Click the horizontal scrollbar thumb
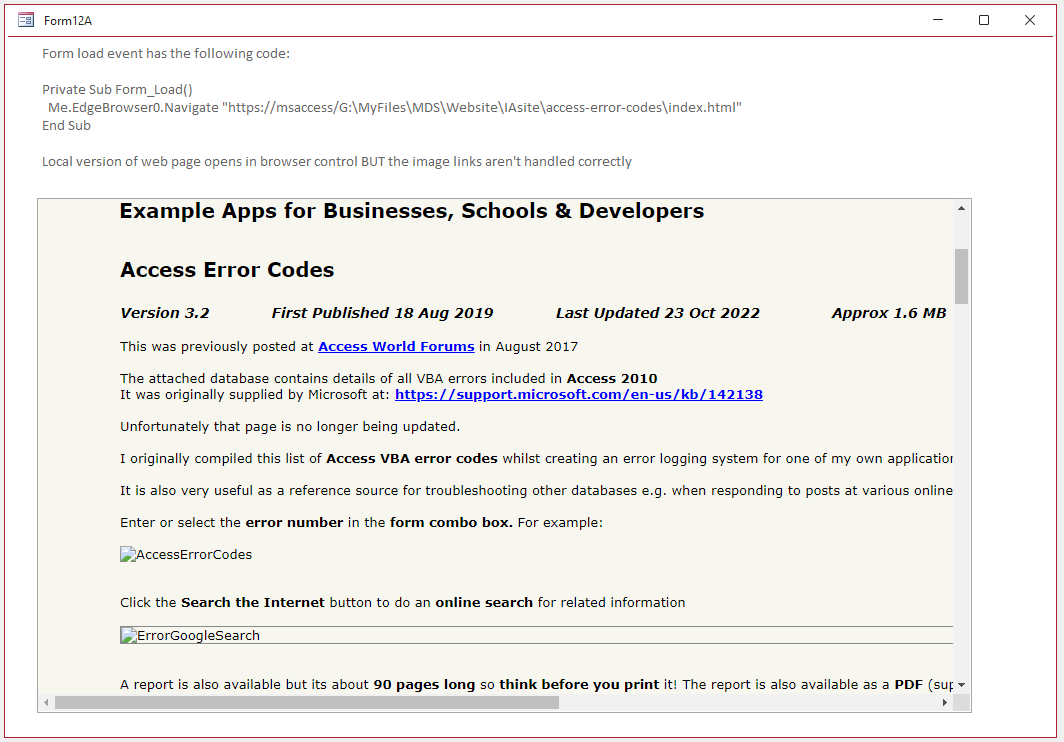The image size is (1064, 742). pos(307,703)
